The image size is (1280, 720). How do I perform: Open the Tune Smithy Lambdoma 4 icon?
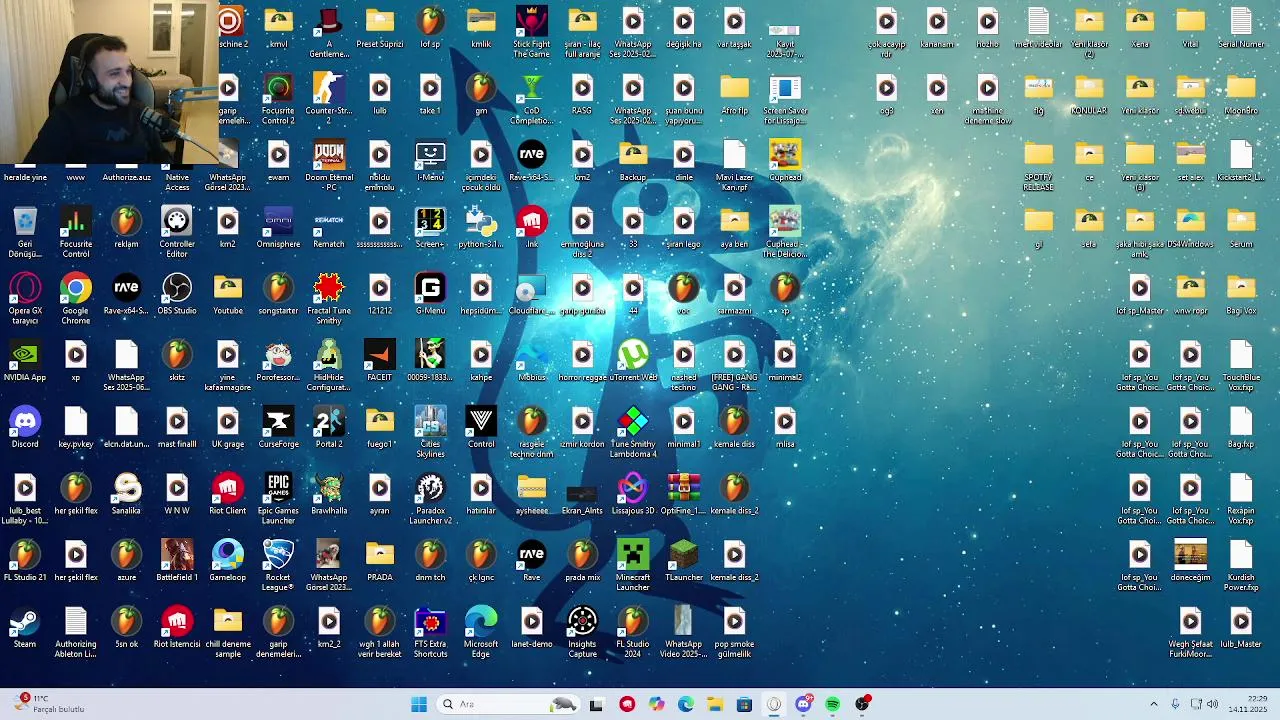pos(632,433)
